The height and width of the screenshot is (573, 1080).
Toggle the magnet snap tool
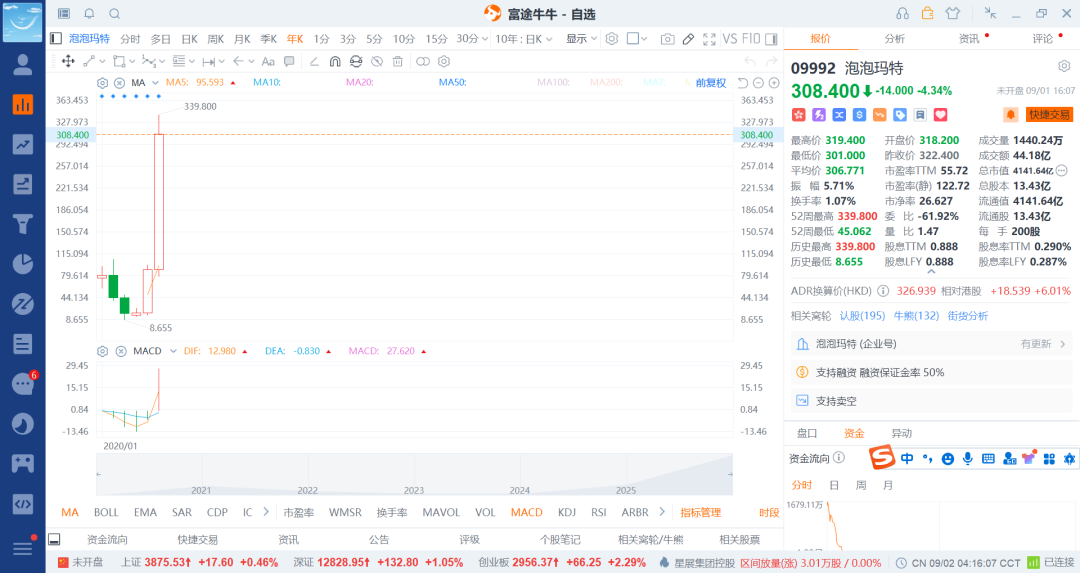pyautogui.click(x=335, y=61)
